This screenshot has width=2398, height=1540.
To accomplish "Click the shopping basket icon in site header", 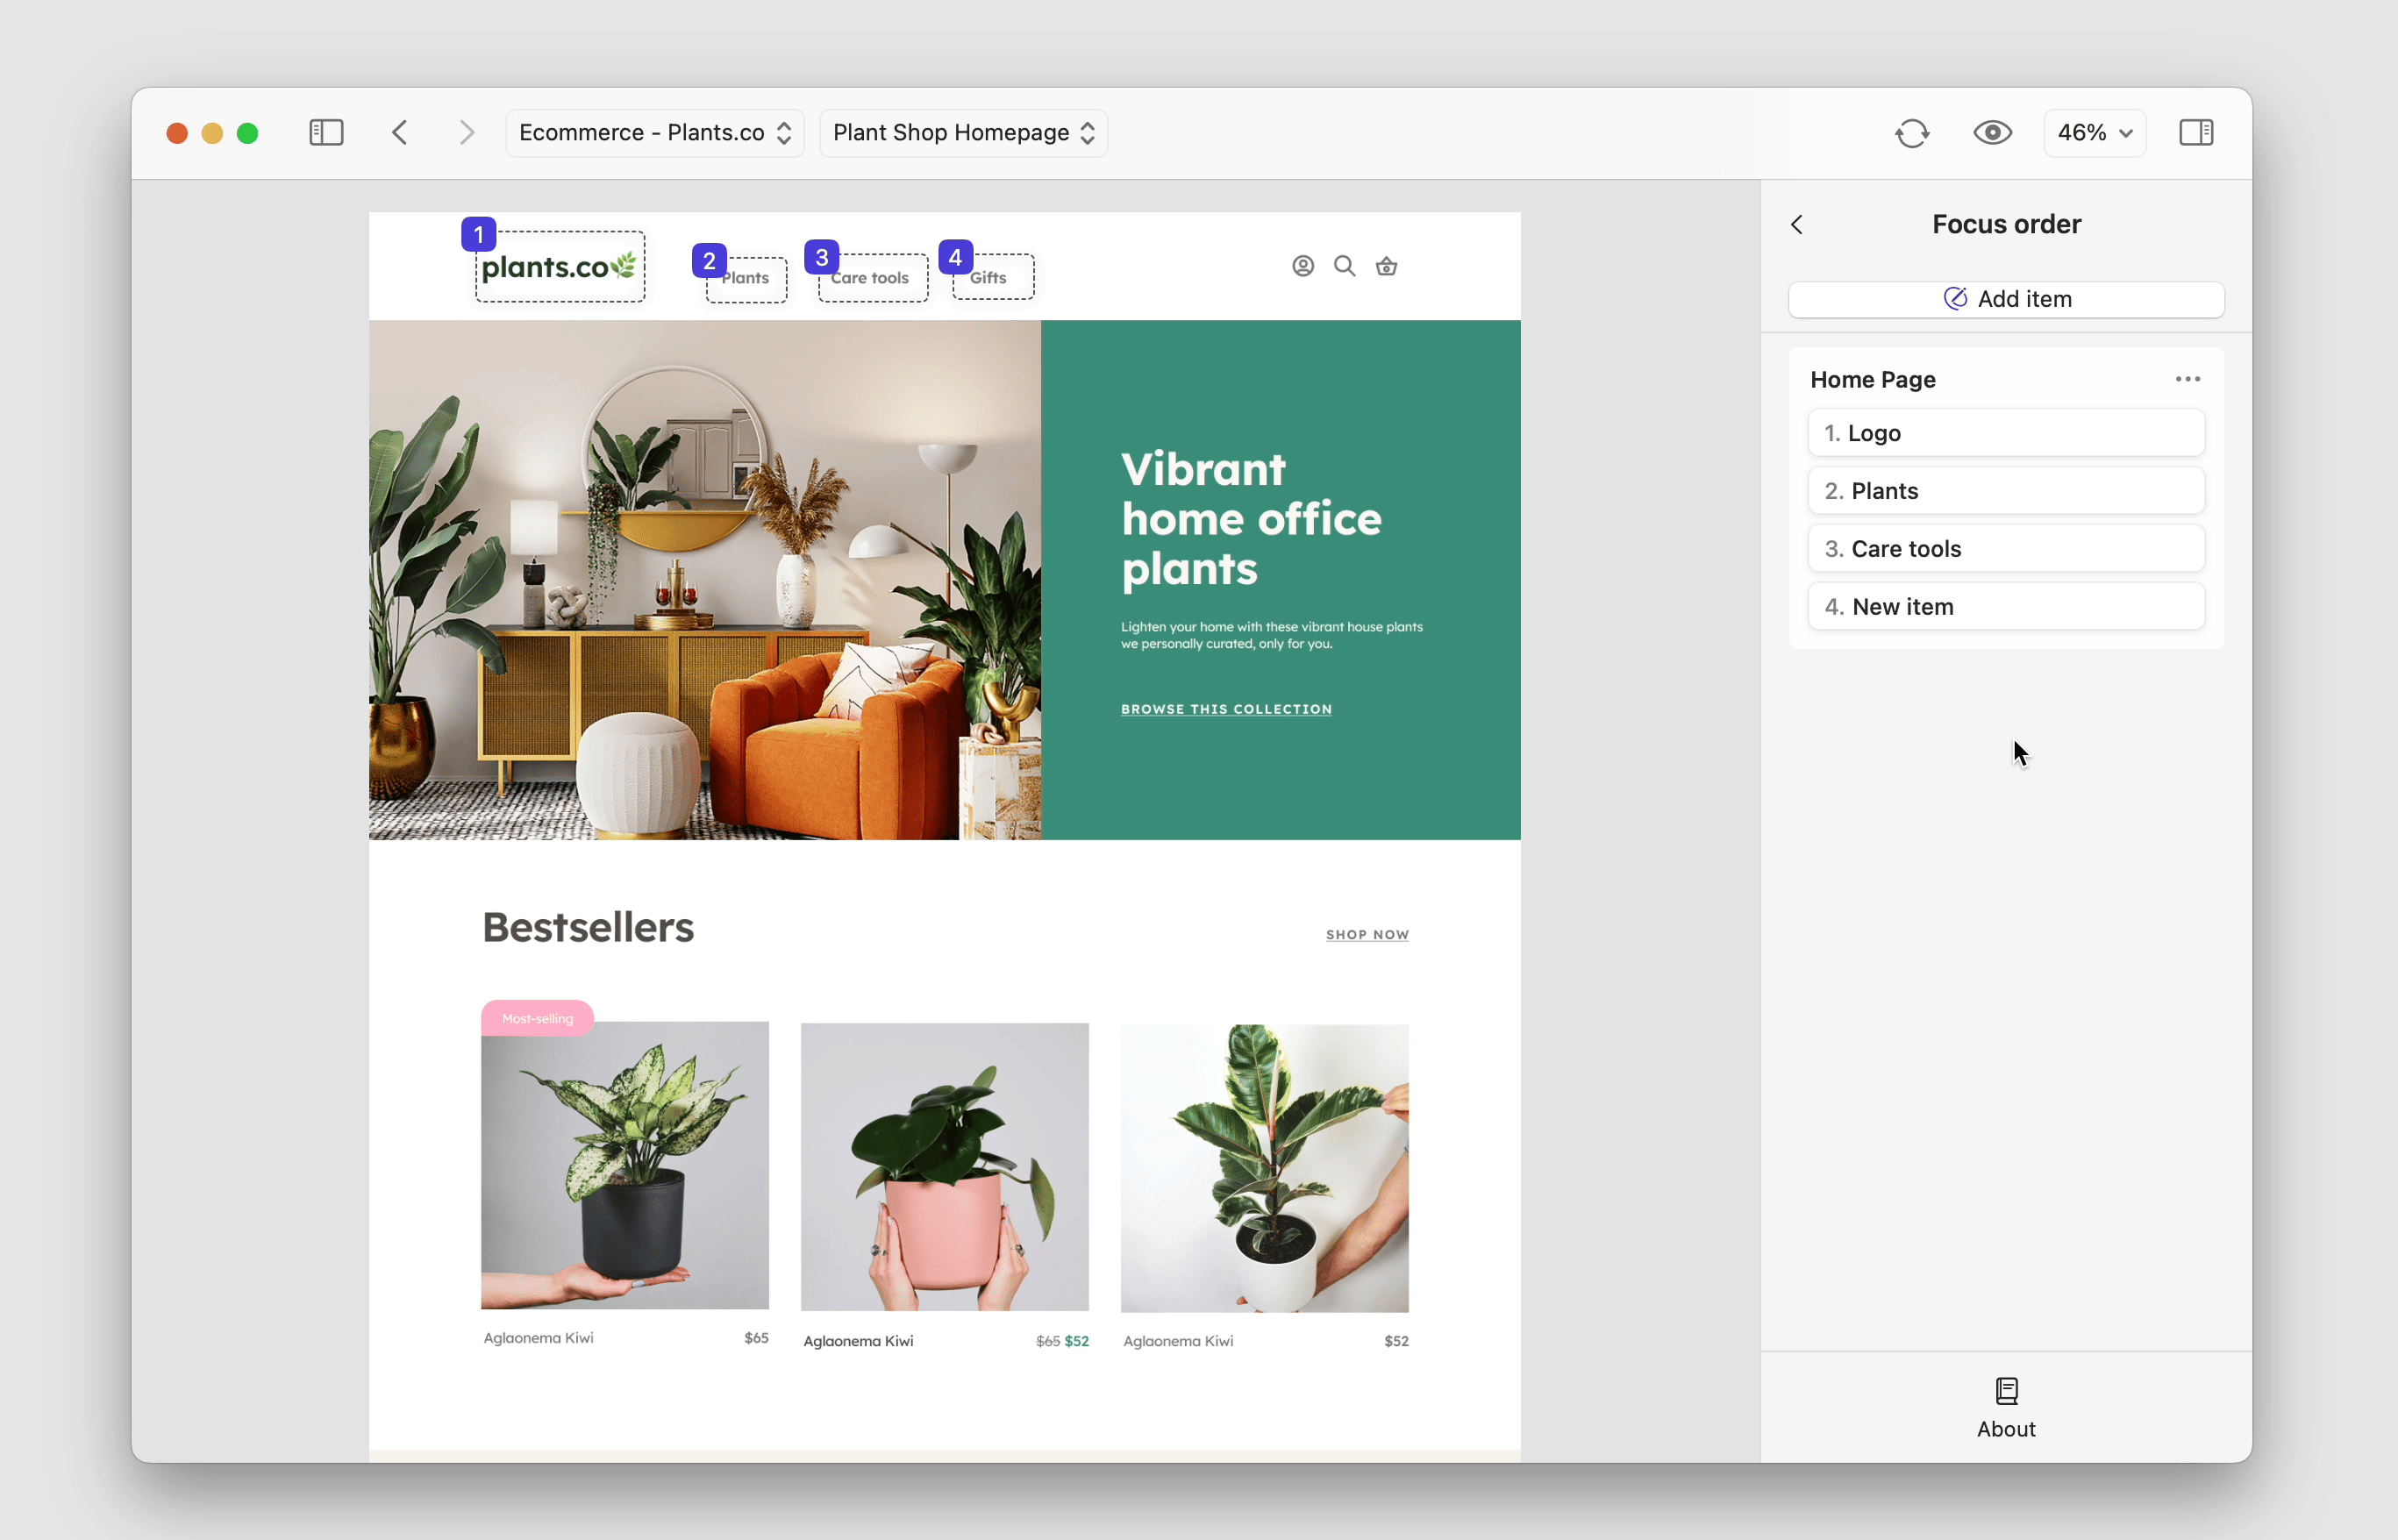I will (1386, 266).
